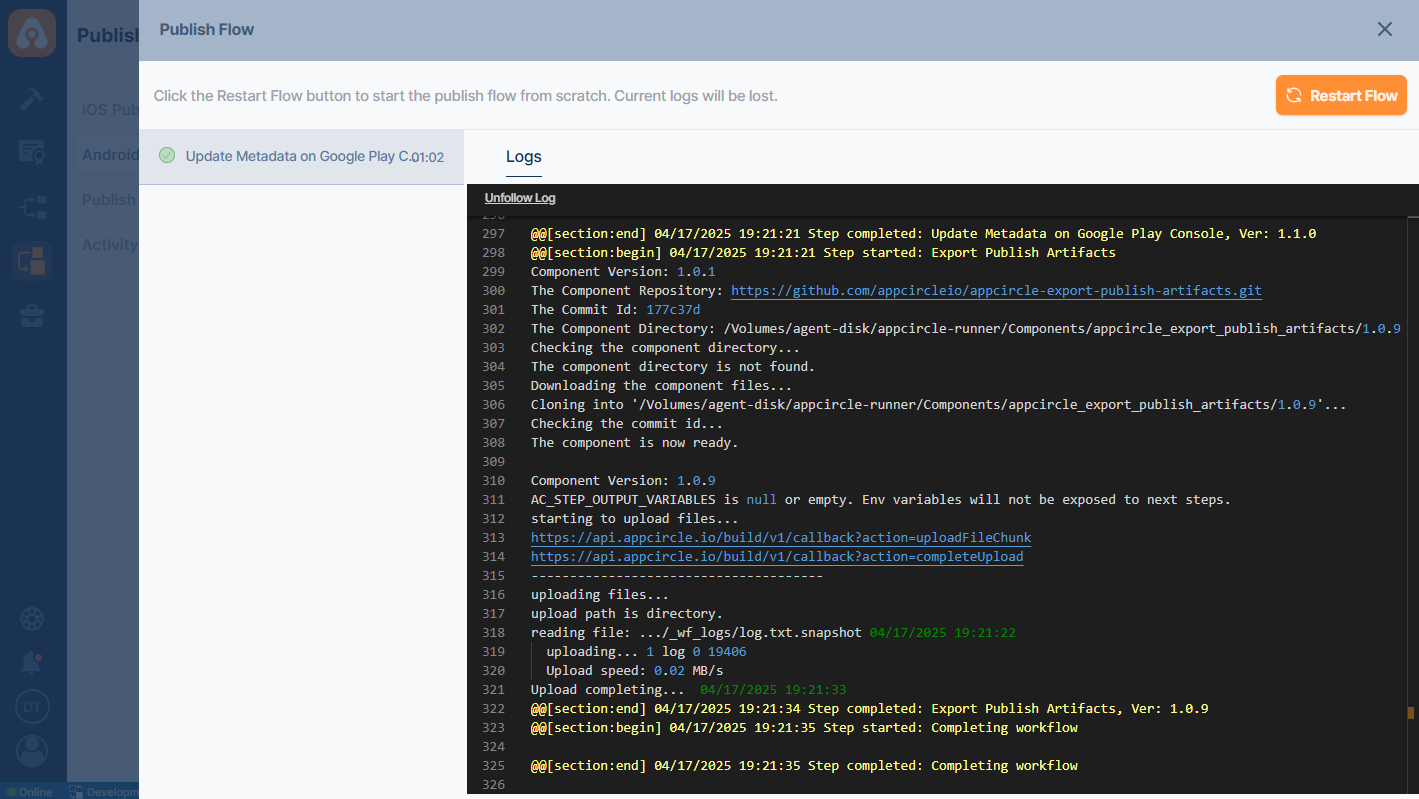Click log line 'The component is now ready.'
The width and height of the screenshot is (1419, 799).
tap(634, 443)
